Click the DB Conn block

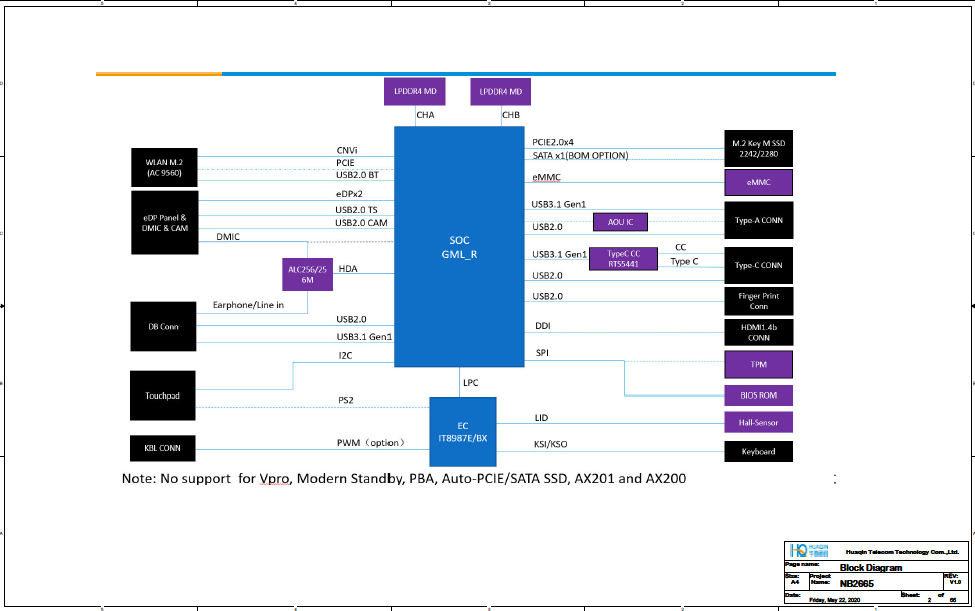coord(164,326)
